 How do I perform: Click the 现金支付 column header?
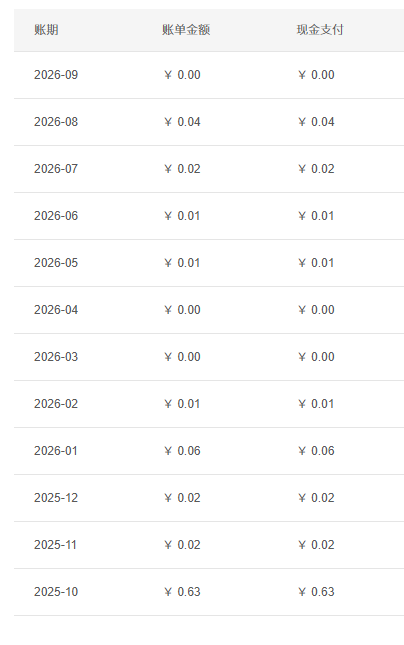pos(320,30)
